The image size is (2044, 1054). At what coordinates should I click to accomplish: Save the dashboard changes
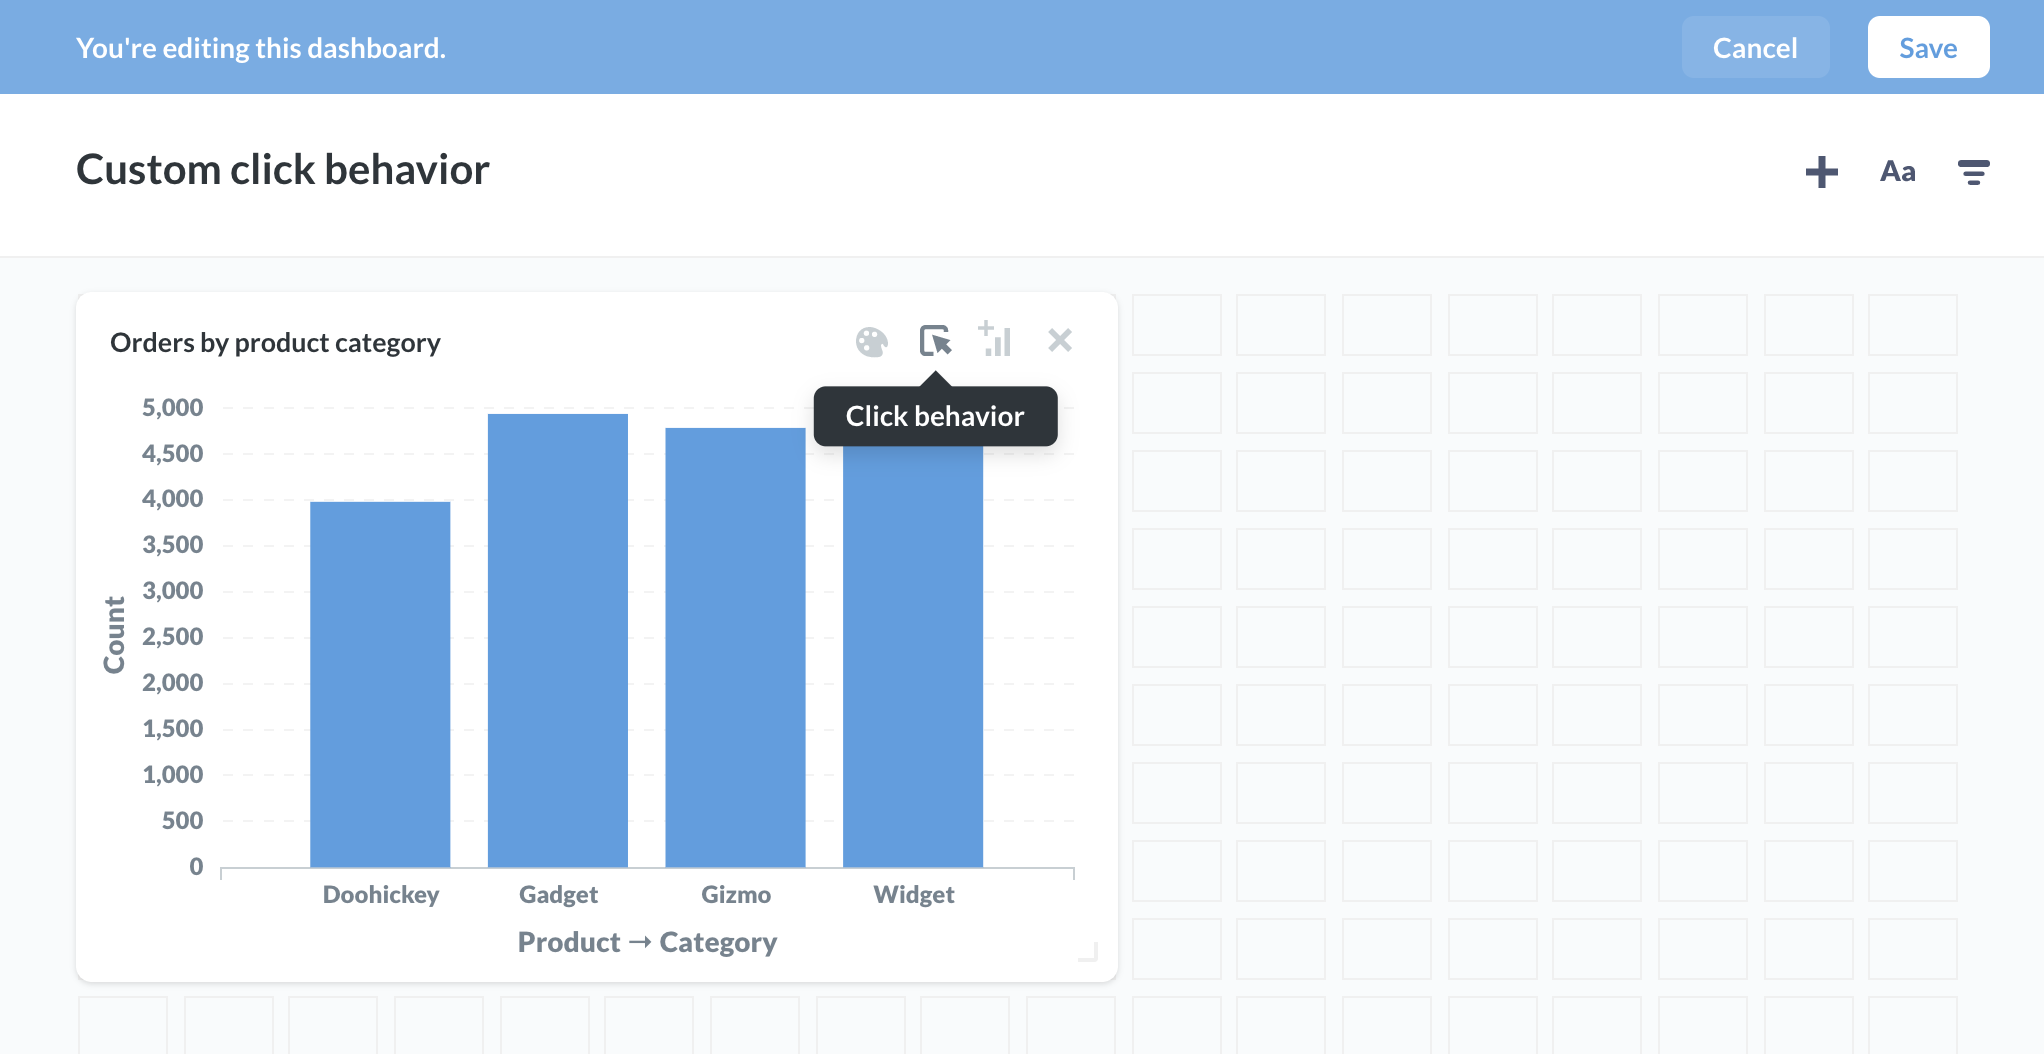pyautogui.click(x=1927, y=48)
